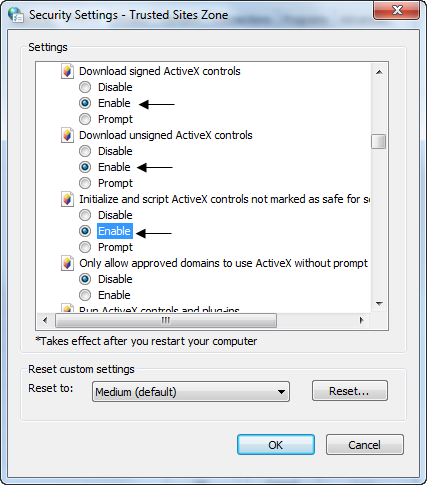
Task: Click the settings list down scroll arrow
Action: click(379, 303)
